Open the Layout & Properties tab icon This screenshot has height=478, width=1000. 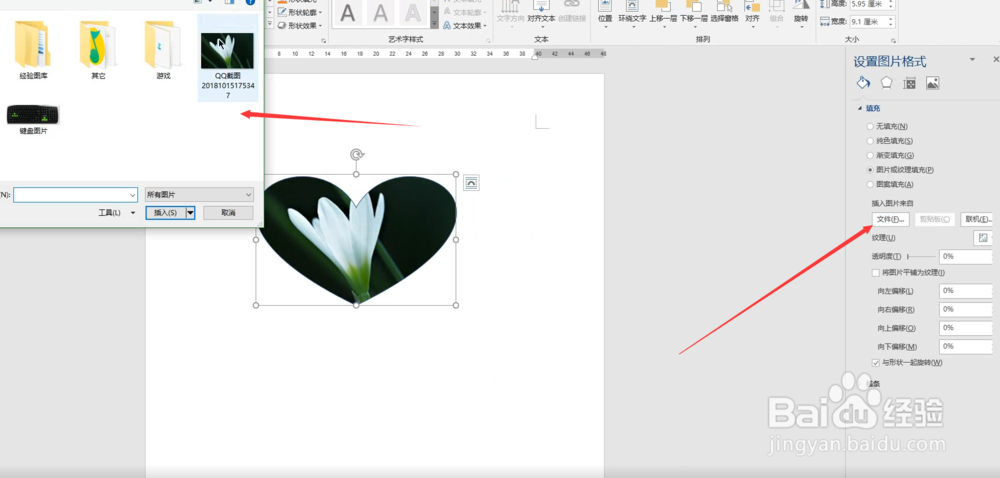(910, 83)
